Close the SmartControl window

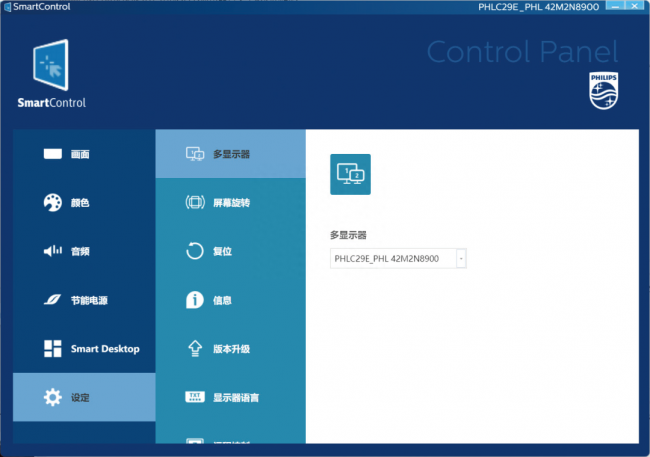[x=635, y=5]
